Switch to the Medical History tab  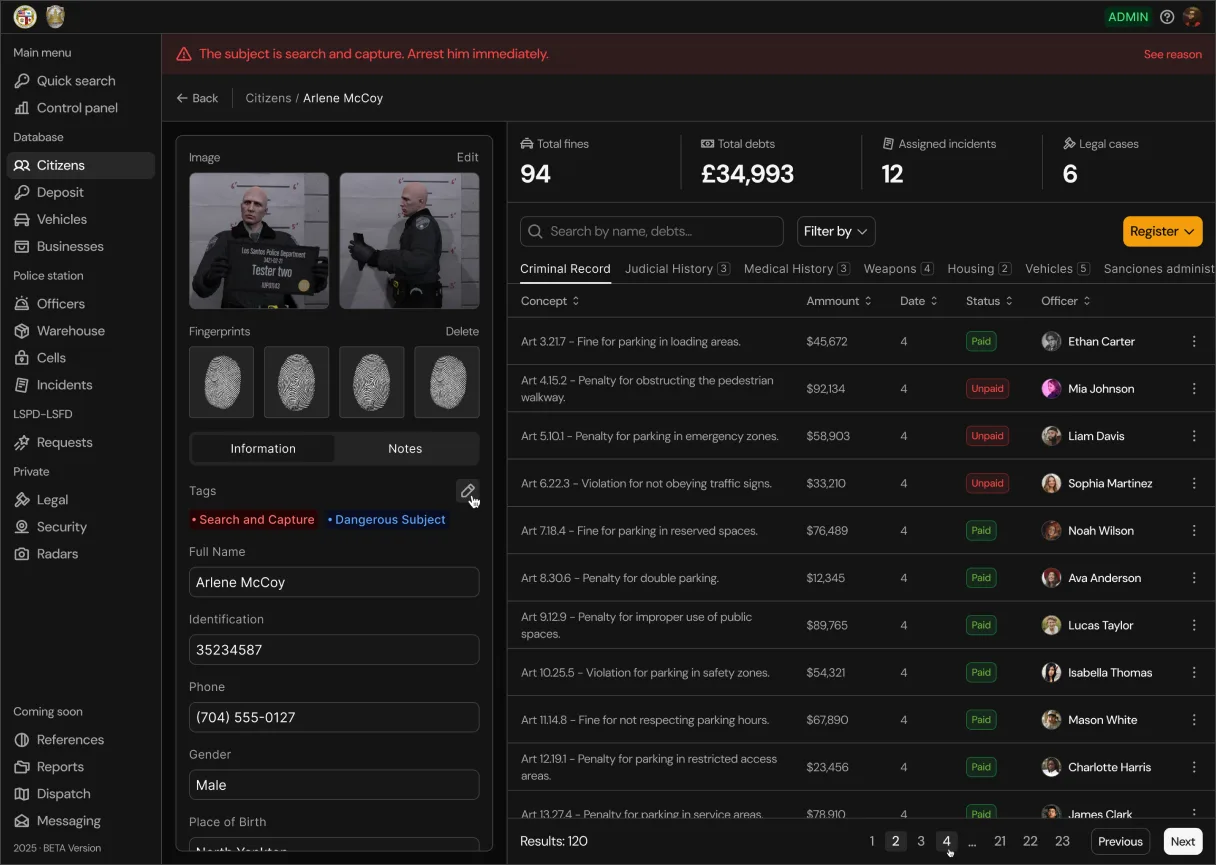click(797, 269)
